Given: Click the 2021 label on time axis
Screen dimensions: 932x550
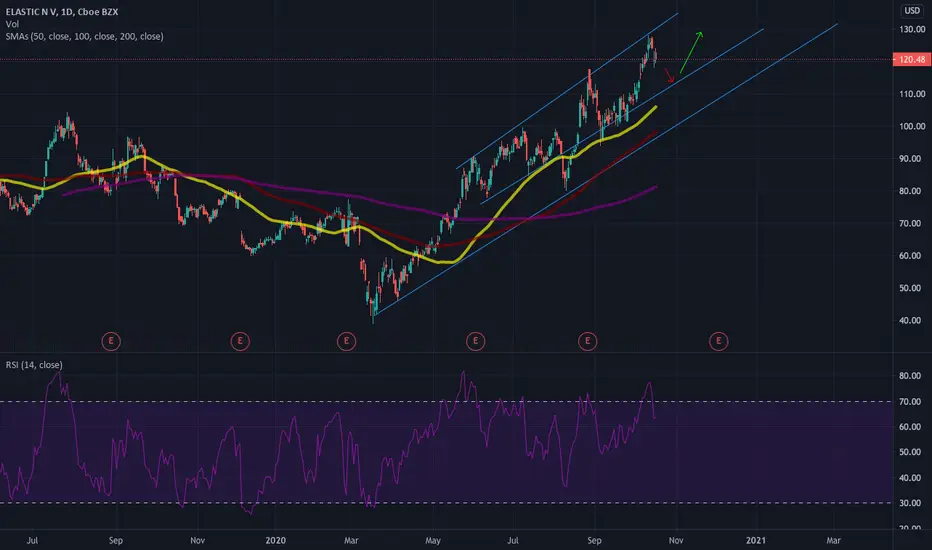Looking at the screenshot, I should [755, 540].
